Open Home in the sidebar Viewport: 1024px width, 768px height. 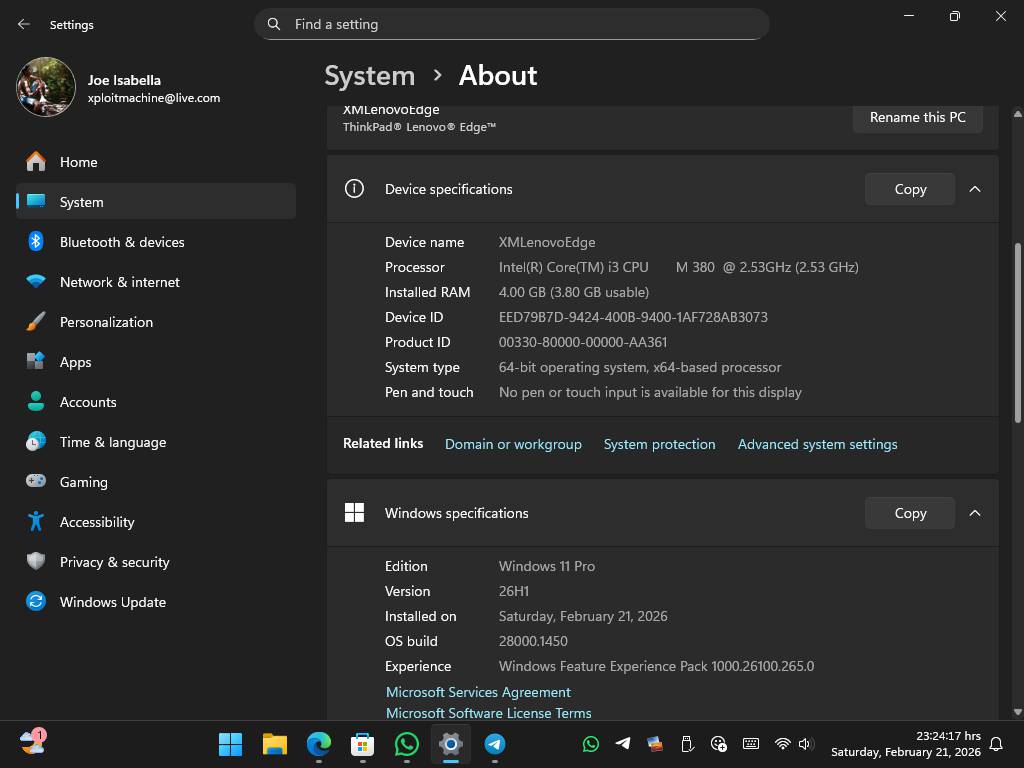coord(156,162)
